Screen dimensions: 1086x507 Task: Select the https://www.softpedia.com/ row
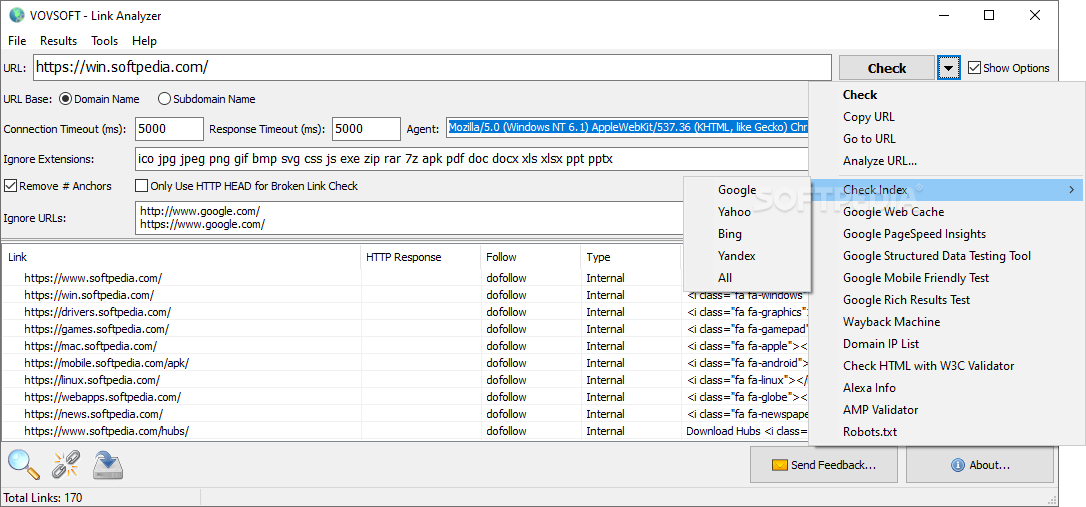click(x=343, y=278)
